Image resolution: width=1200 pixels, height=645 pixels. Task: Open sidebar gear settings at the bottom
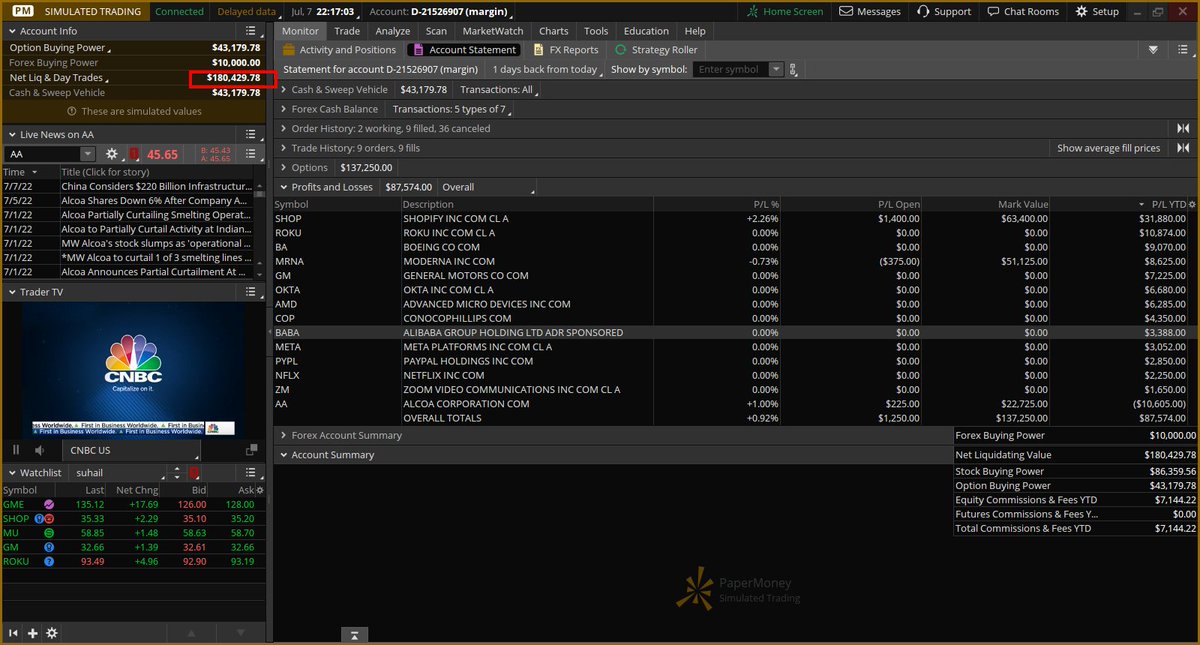(x=52, y=633)
